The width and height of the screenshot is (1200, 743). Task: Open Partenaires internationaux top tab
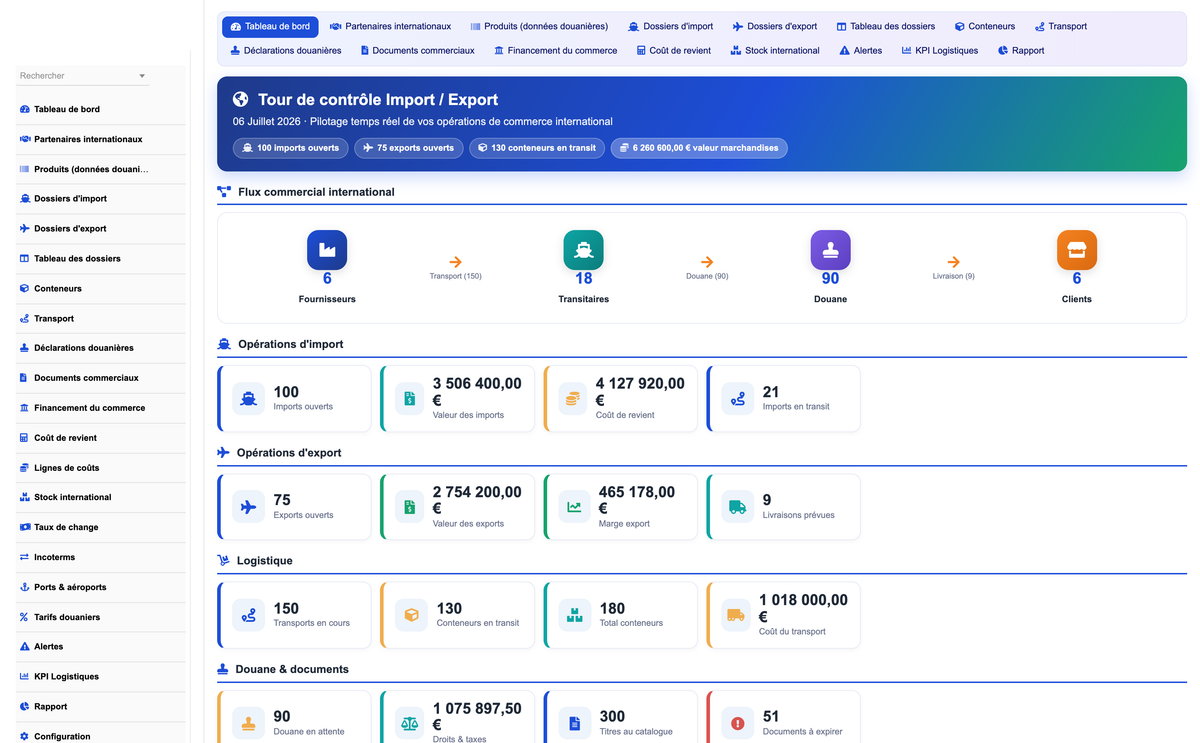pos(390,26)
